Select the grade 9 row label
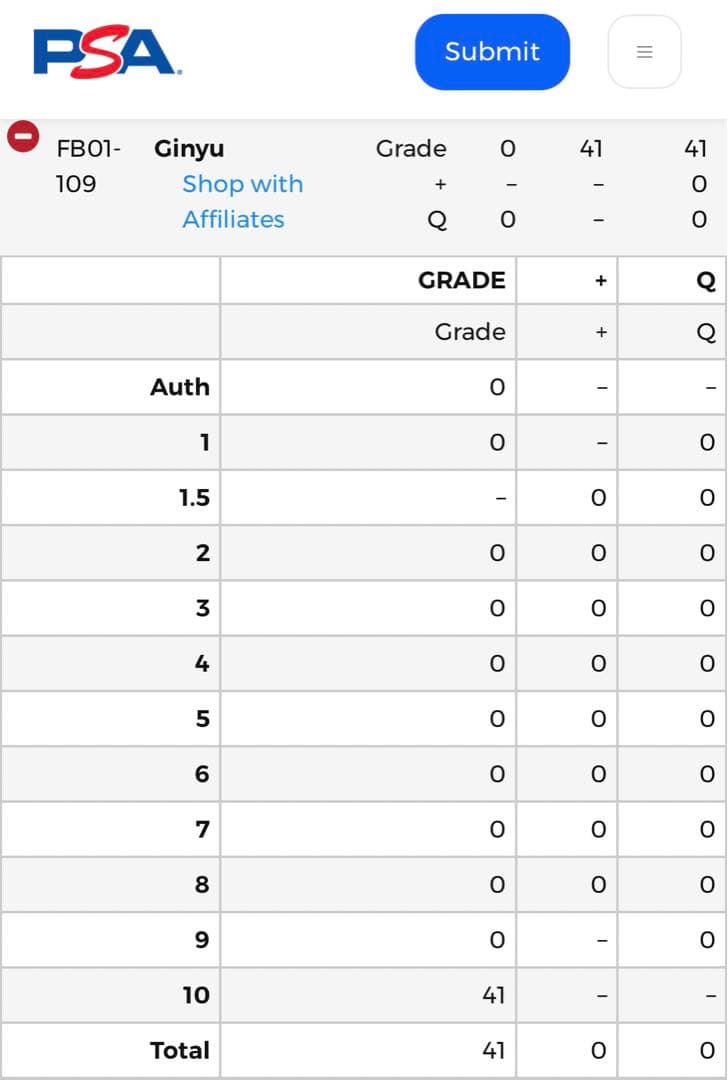 tap(202, 940)
